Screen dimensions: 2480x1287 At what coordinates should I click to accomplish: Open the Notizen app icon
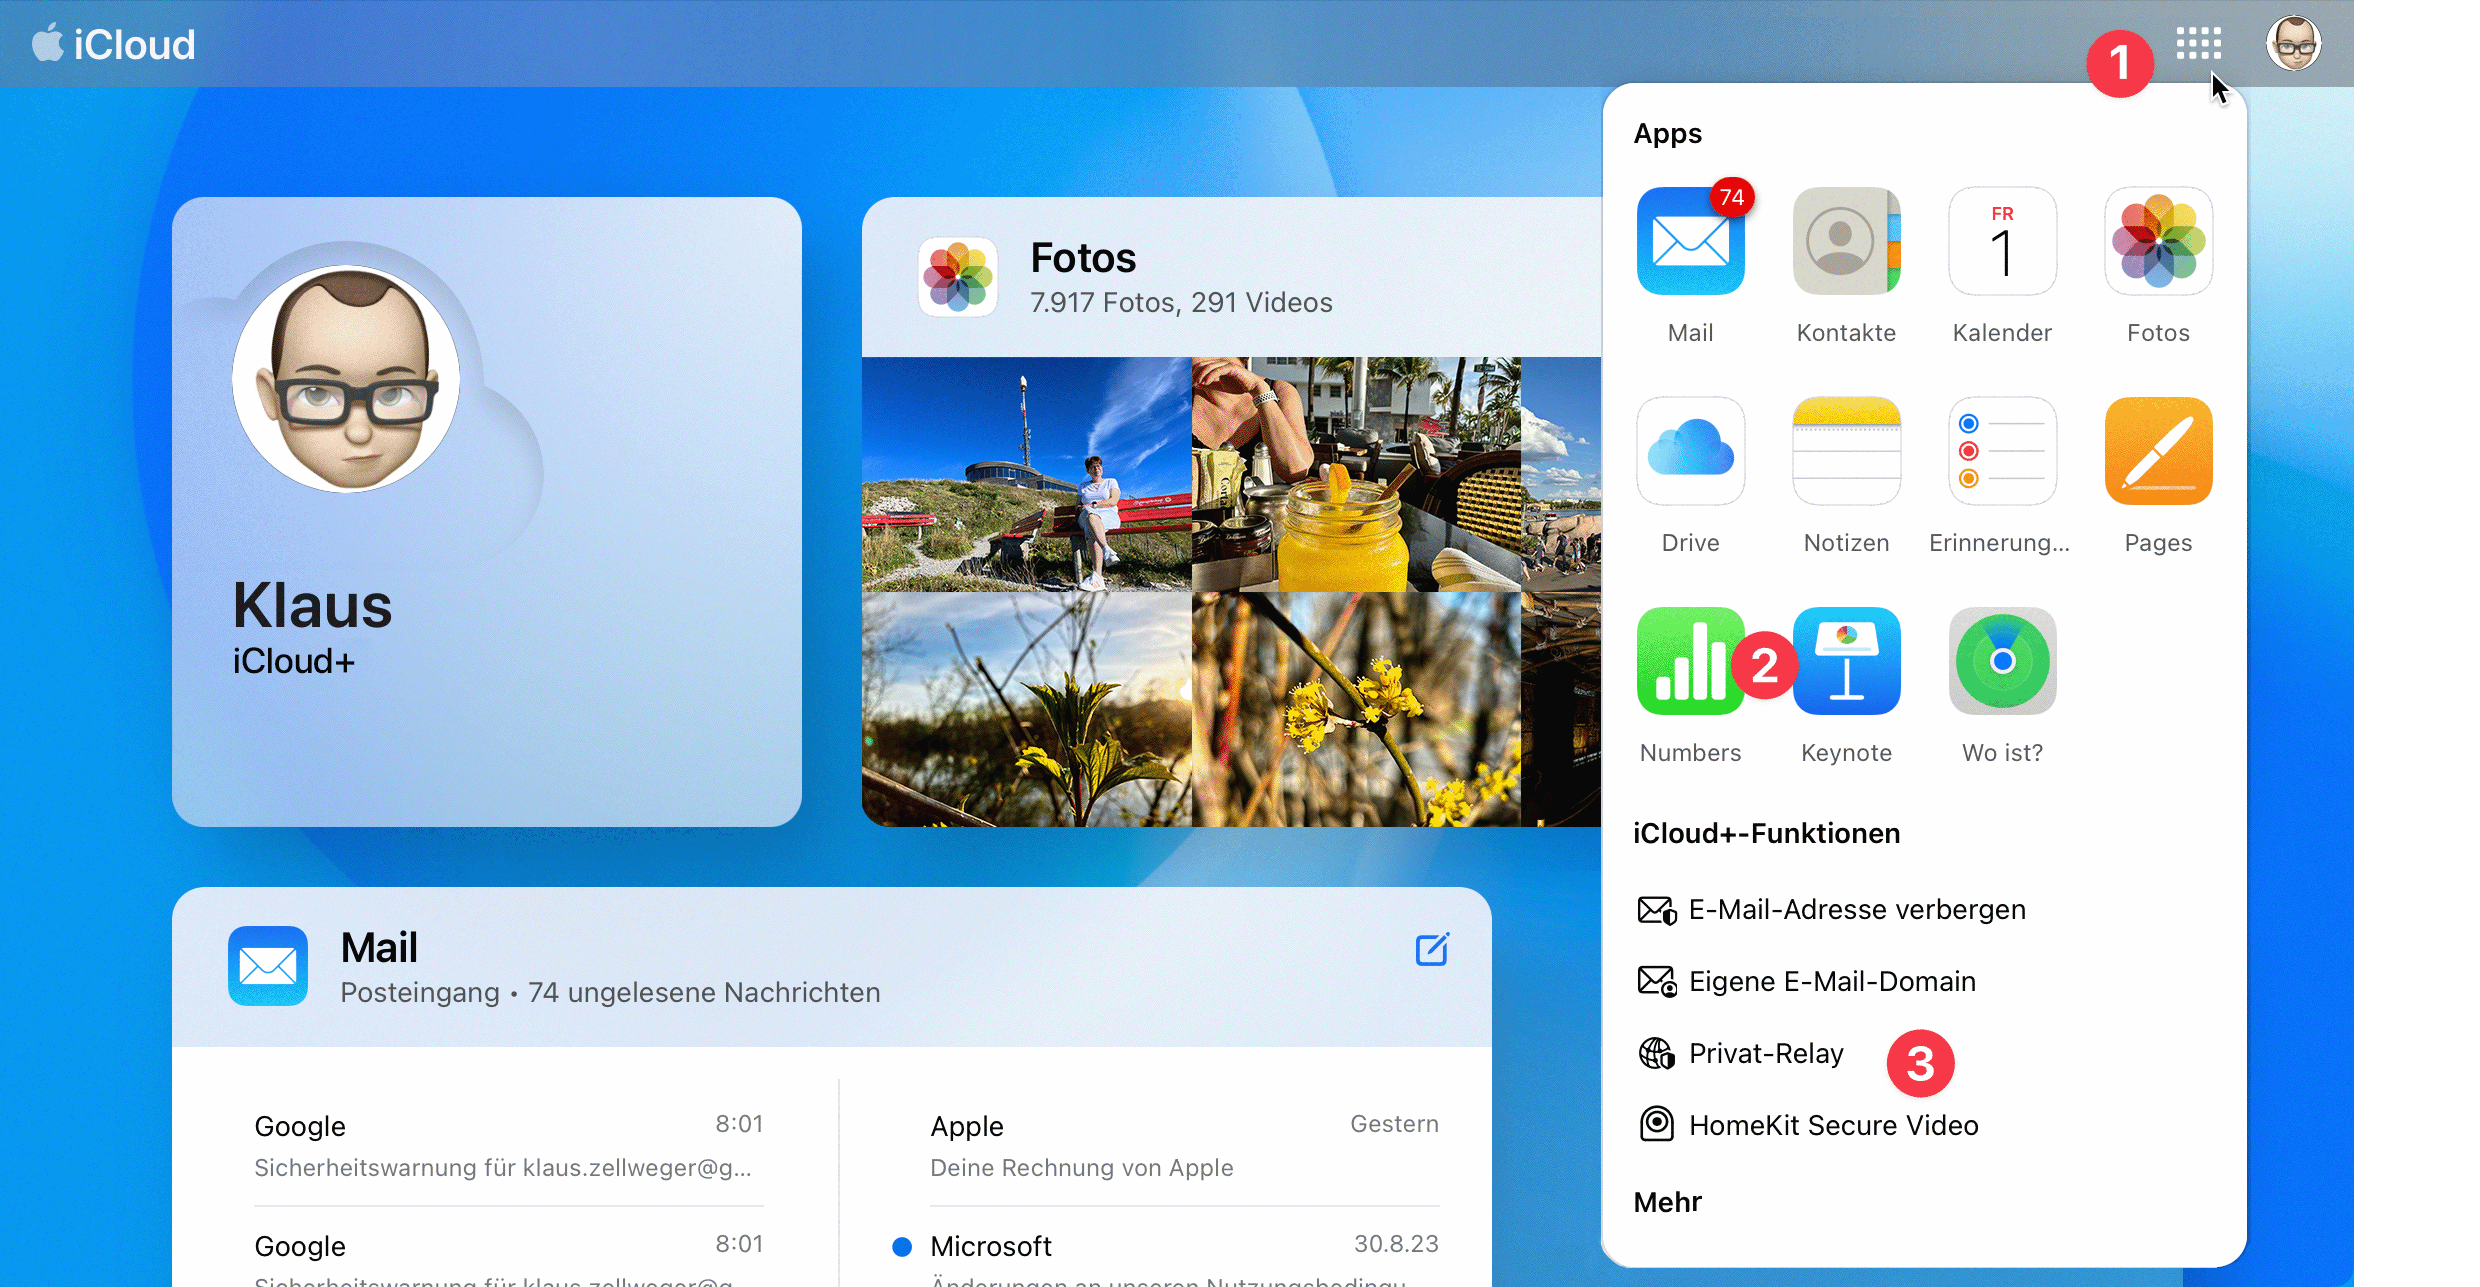coord(1846,451)
